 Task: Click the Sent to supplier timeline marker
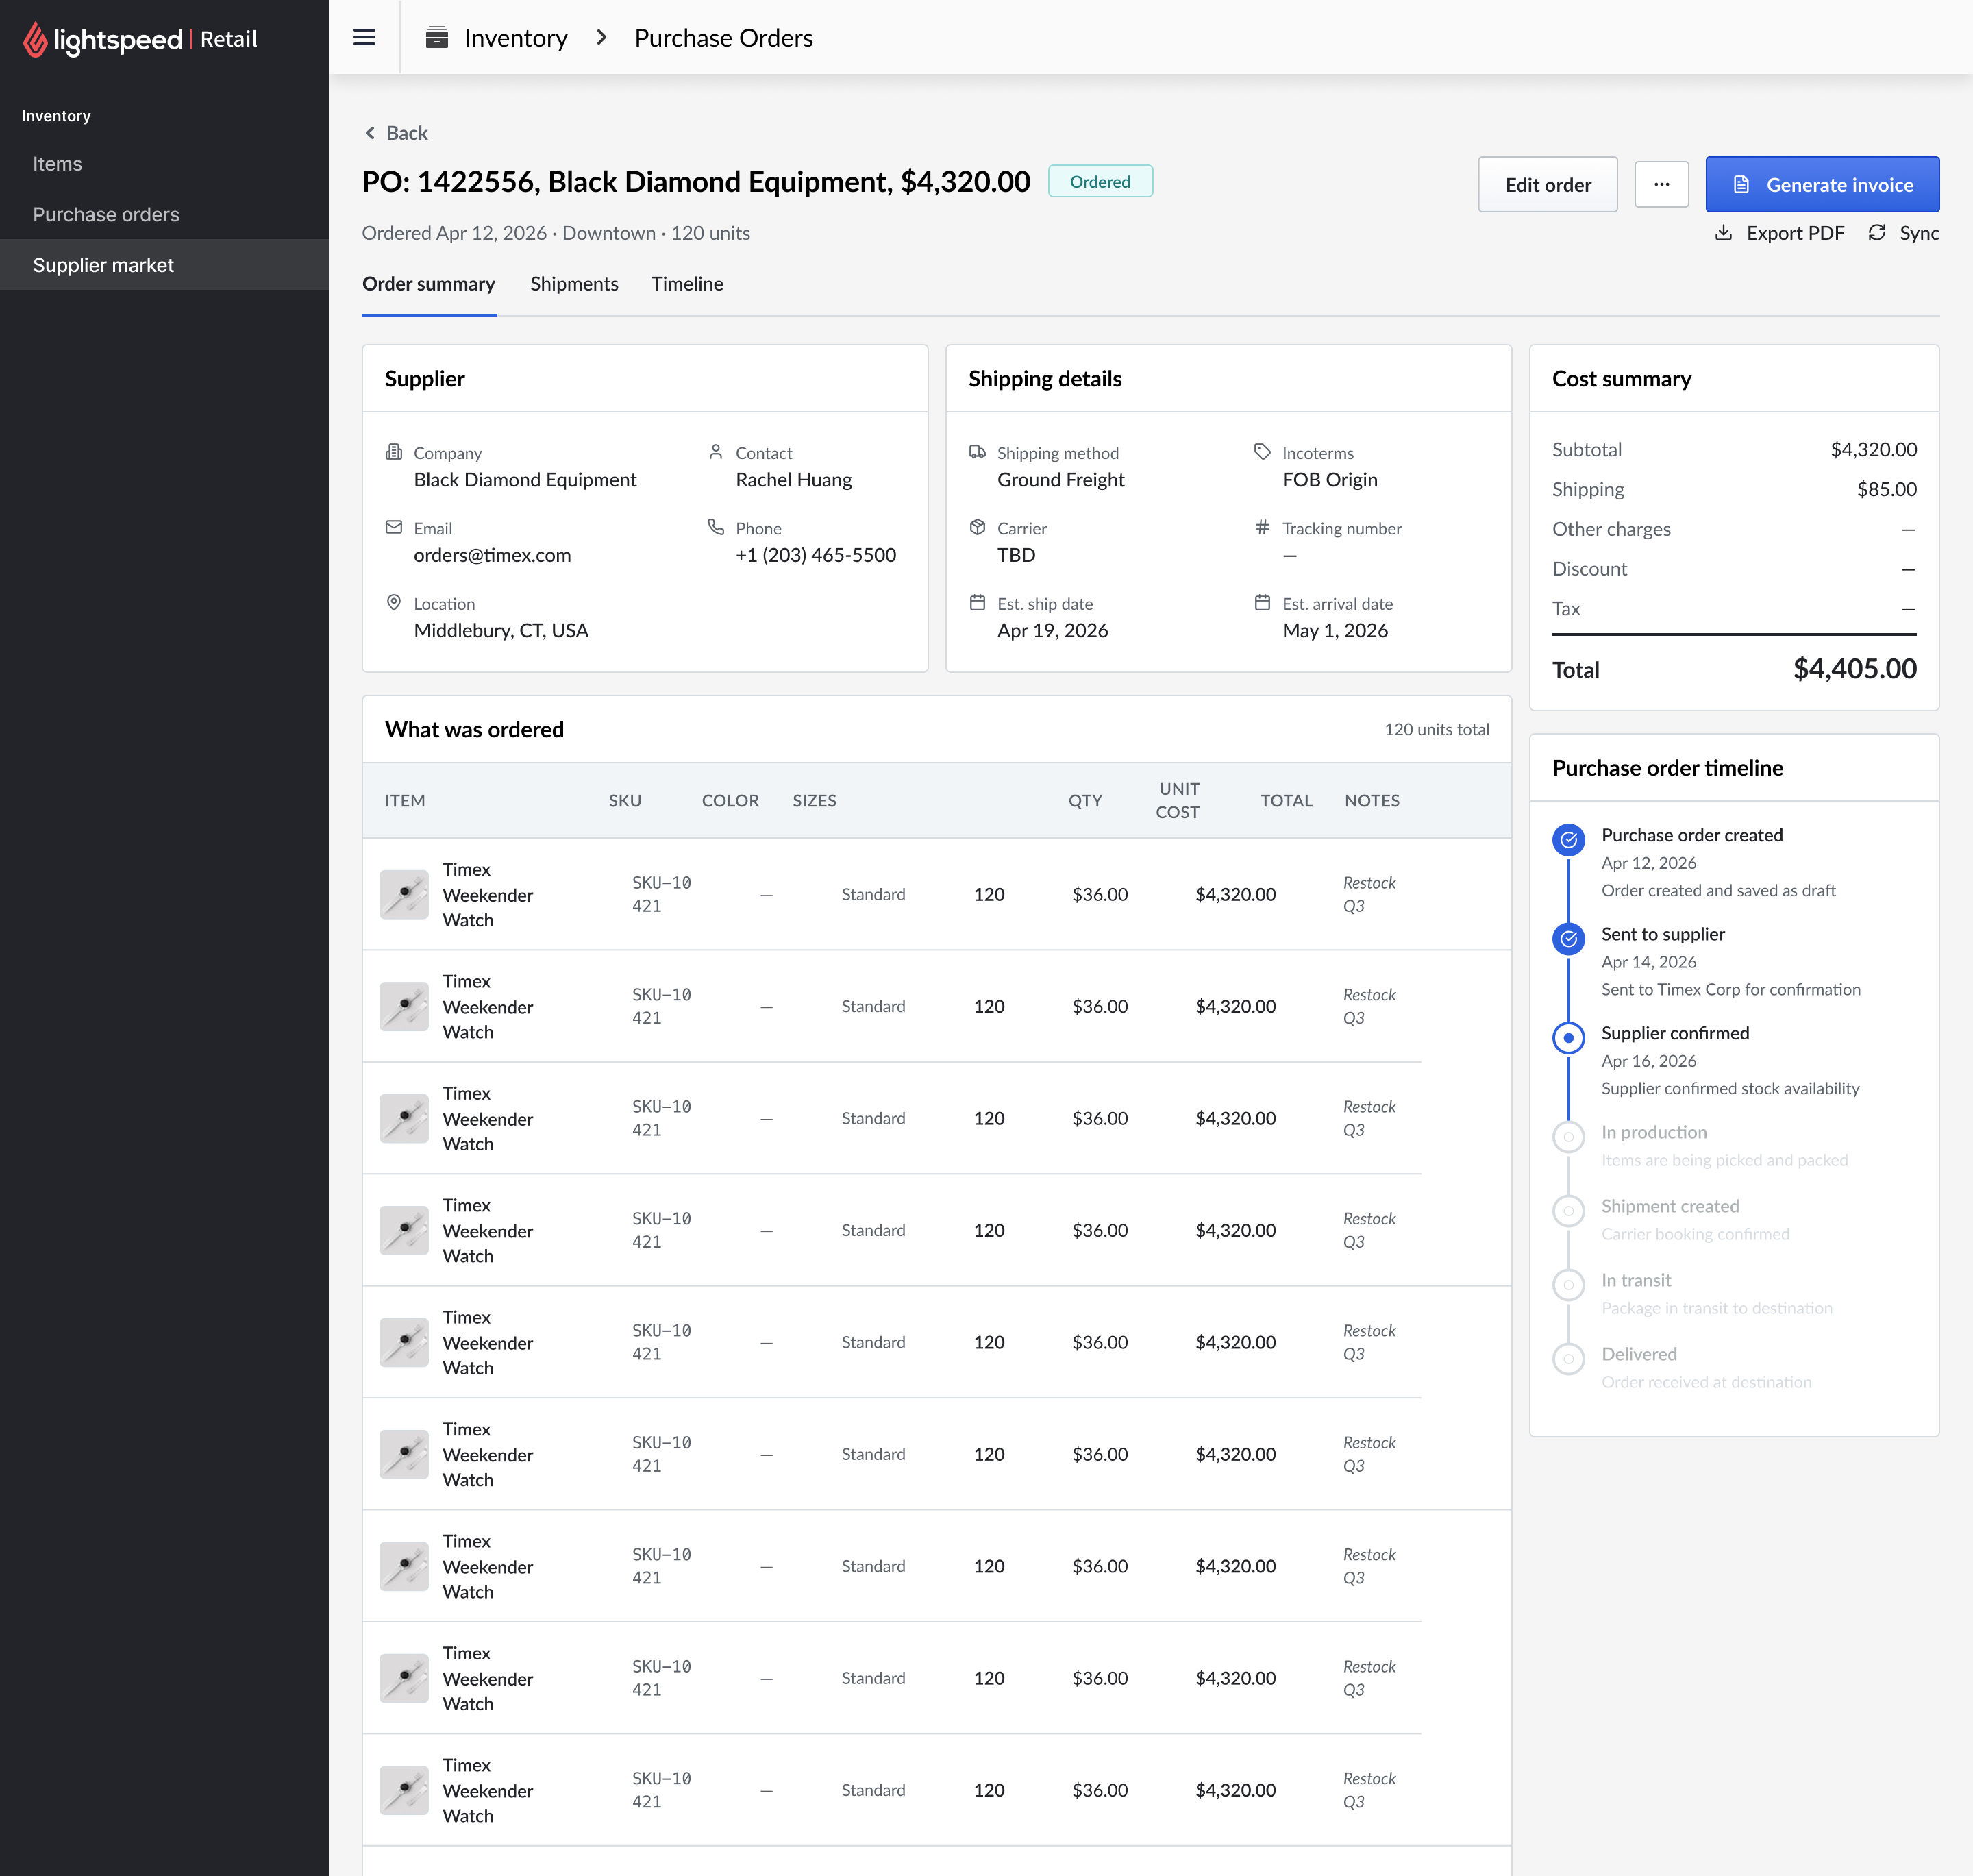point(1568,939)
